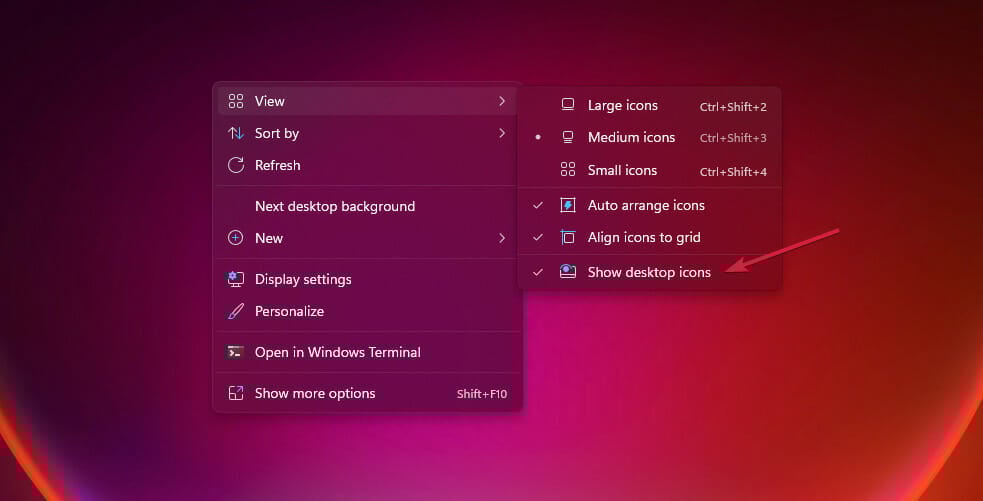Select Small icons view
This screenshot has height=501, width=983.
point(649,170)
